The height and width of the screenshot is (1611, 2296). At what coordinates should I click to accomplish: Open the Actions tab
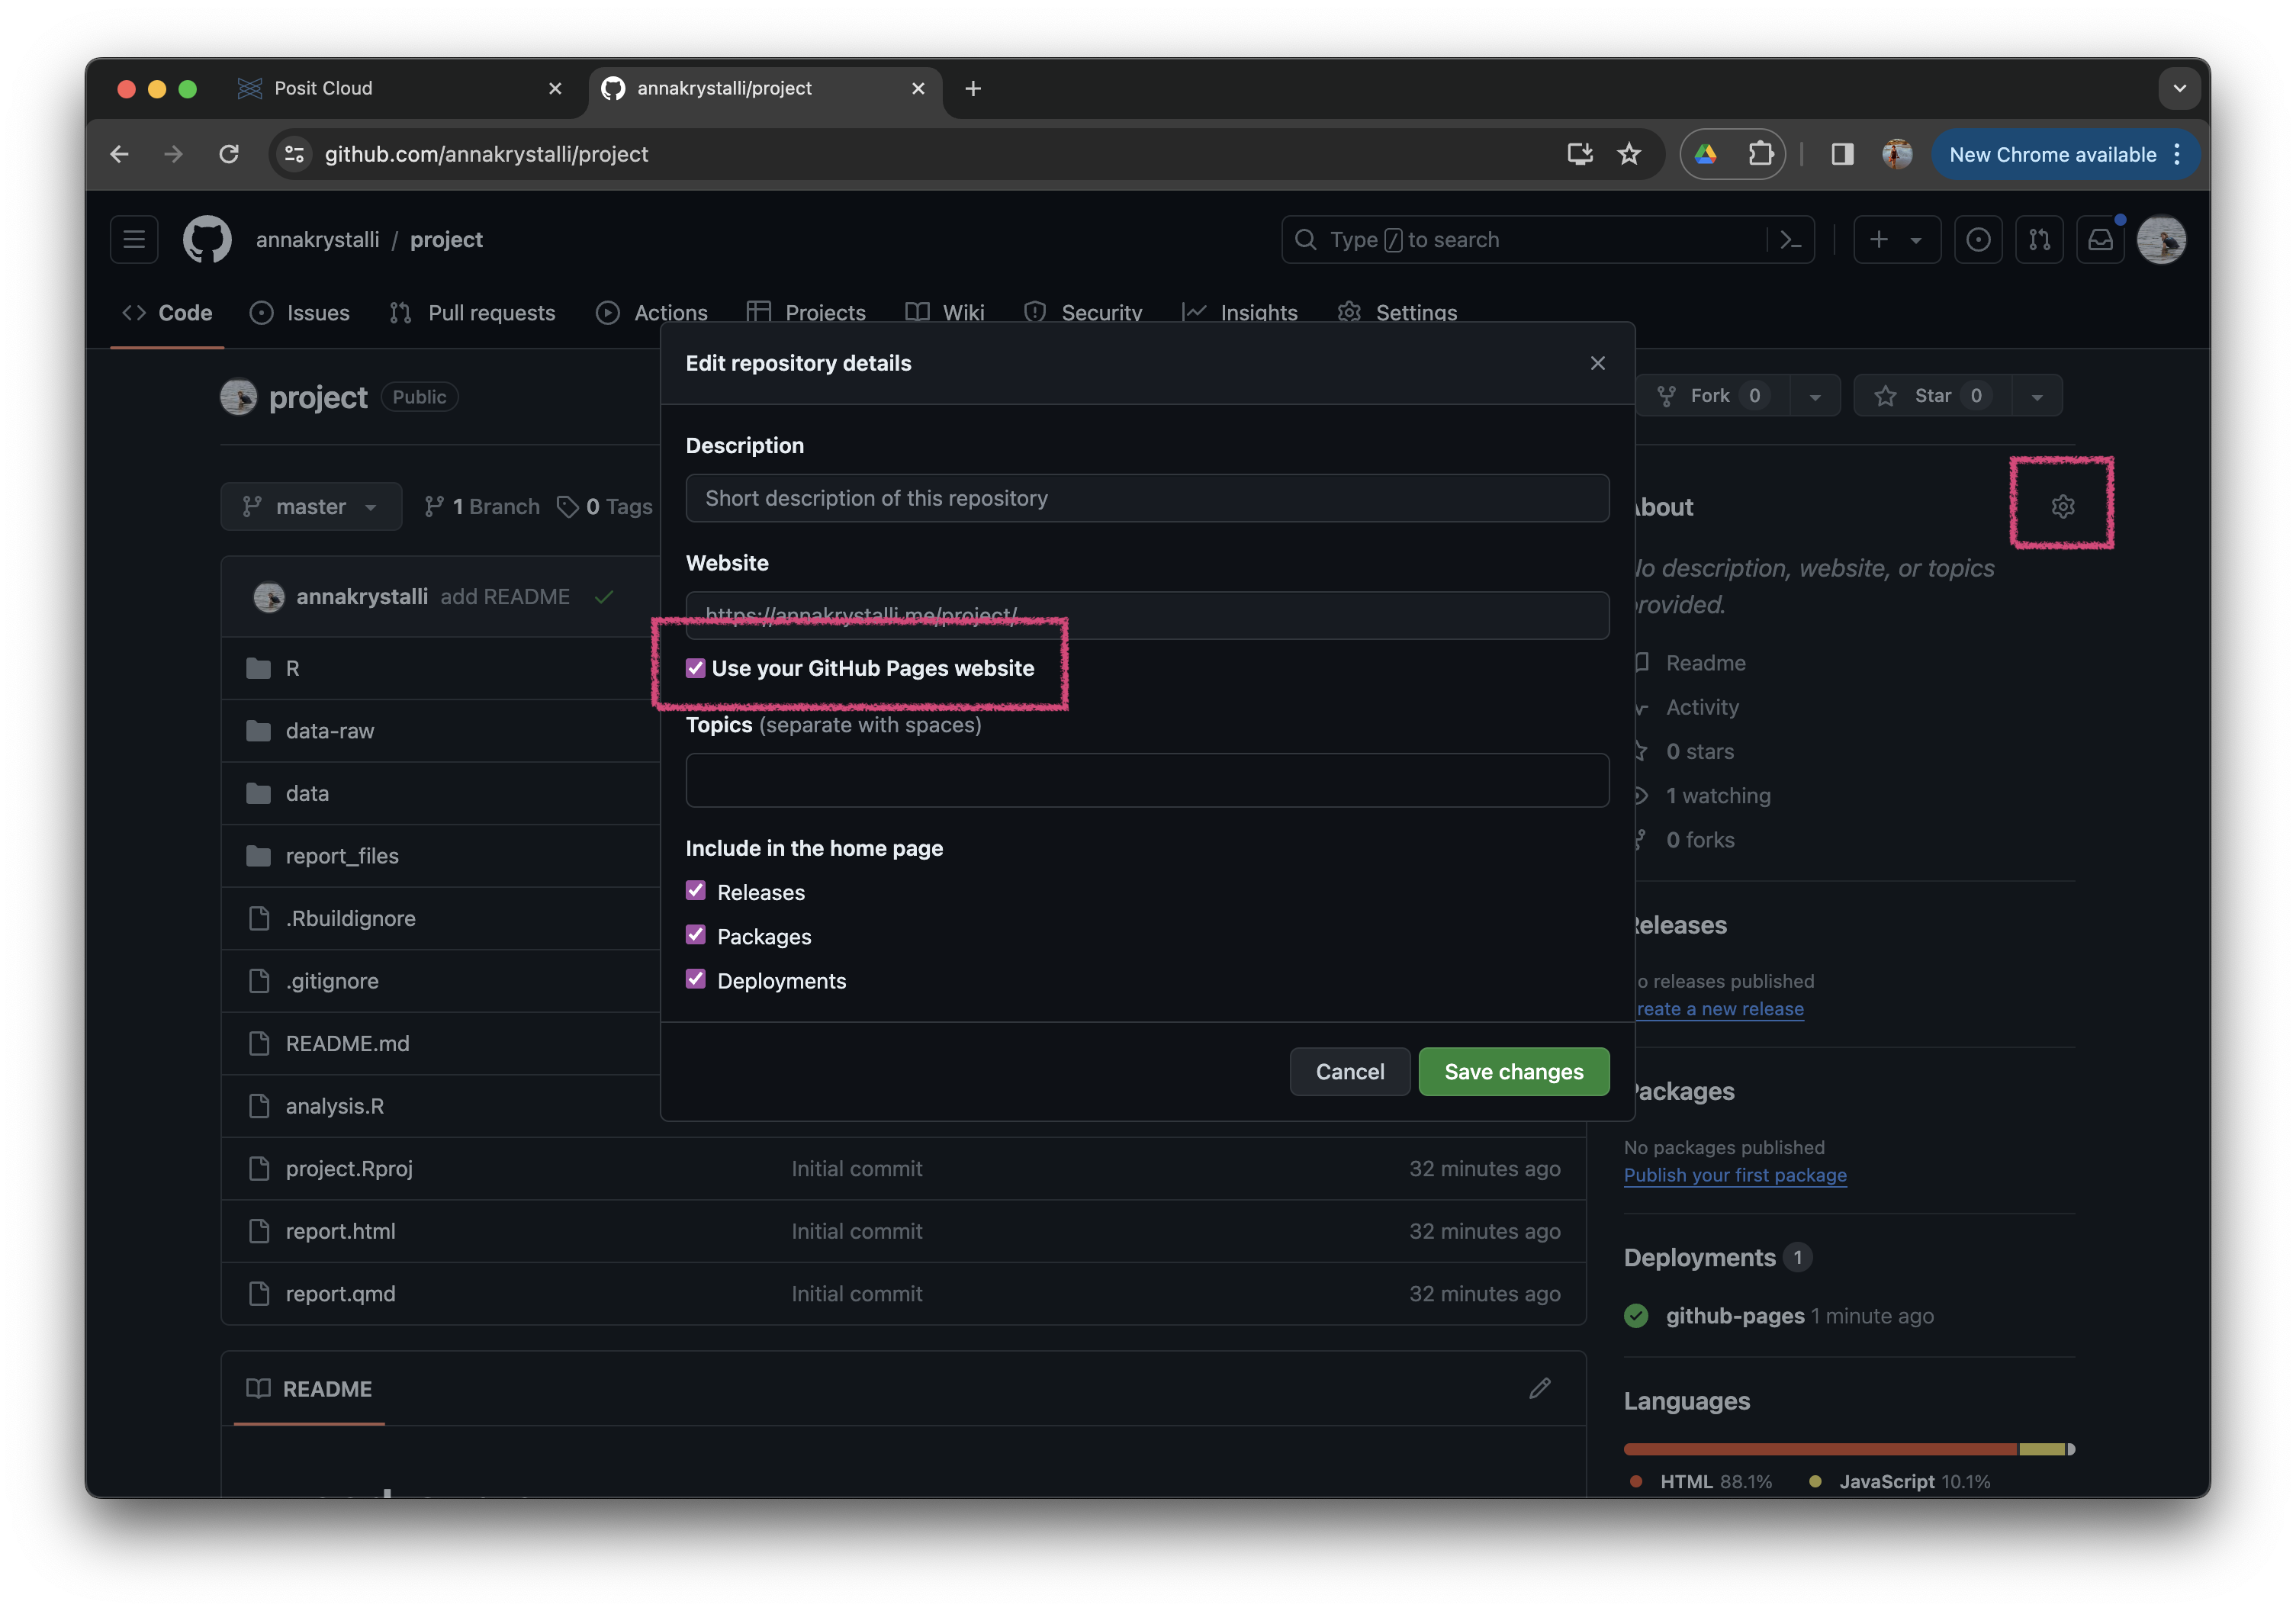coord(652,313)
